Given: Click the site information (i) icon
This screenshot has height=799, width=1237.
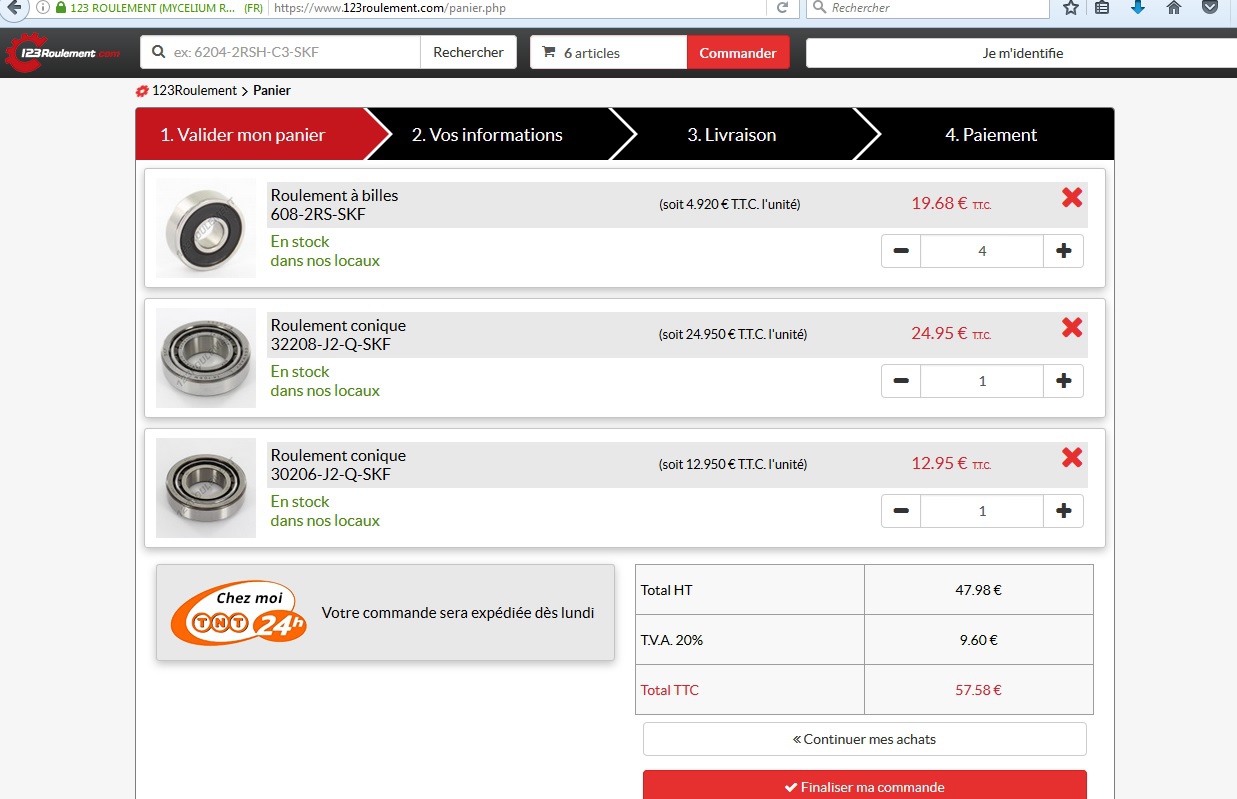Looking at the screenshot, I should pyautogui.click(x=42, y=8).
